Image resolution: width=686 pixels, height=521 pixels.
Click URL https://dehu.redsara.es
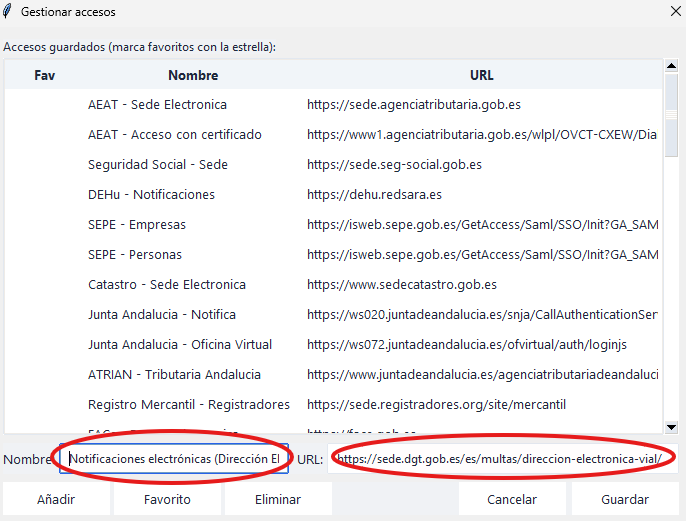coord(374,194)
